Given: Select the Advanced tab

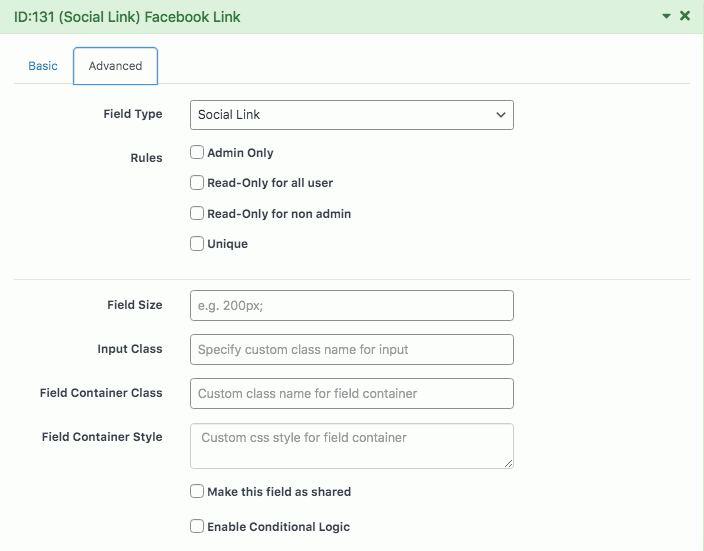Looking at the screenshot, I should pos(115,66).
